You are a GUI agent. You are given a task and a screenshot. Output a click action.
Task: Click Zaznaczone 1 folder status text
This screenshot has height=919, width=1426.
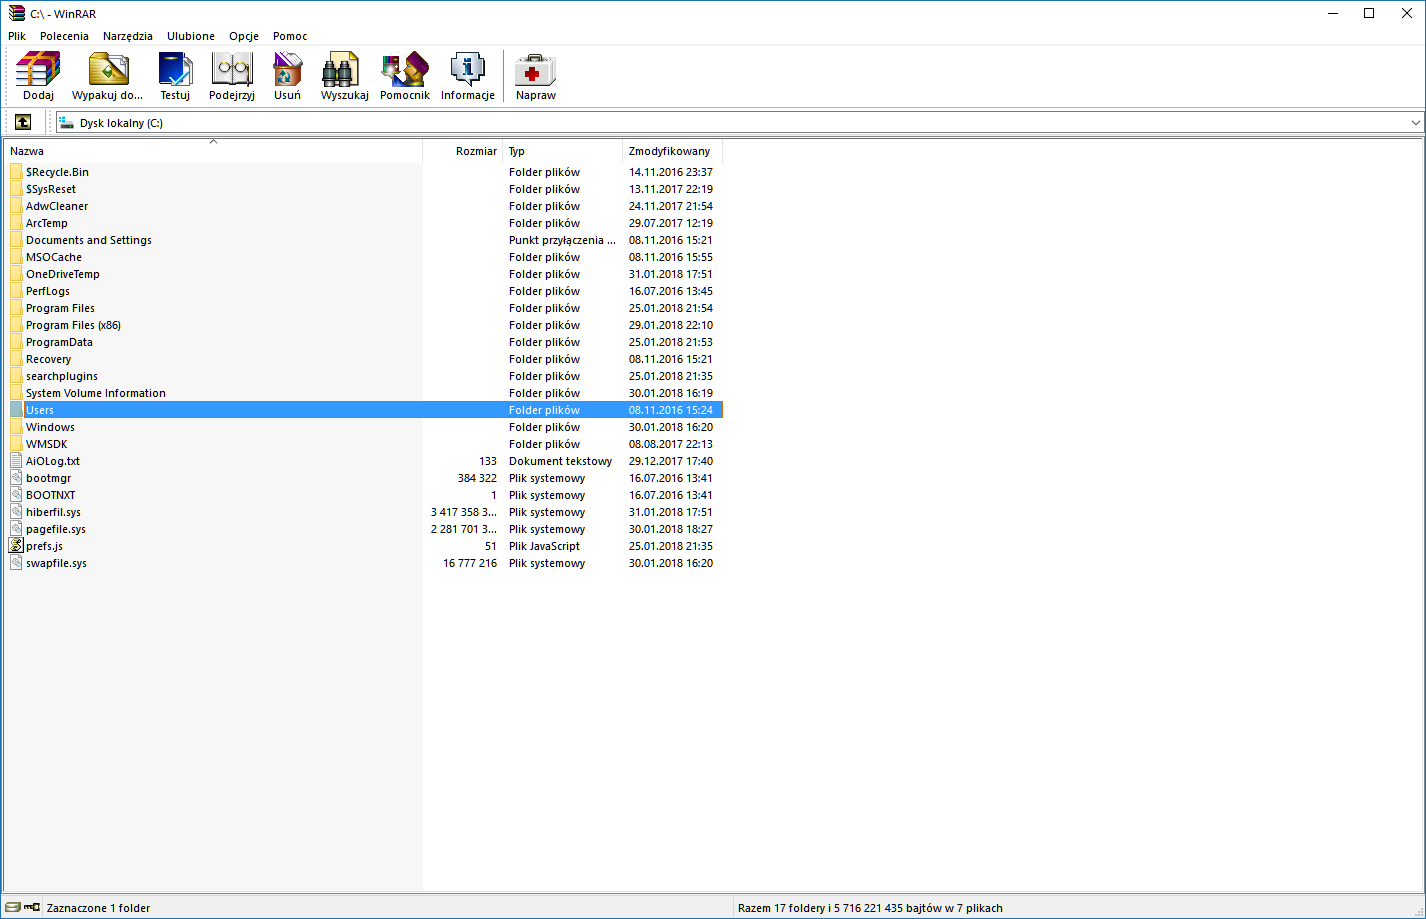[98, 908]
